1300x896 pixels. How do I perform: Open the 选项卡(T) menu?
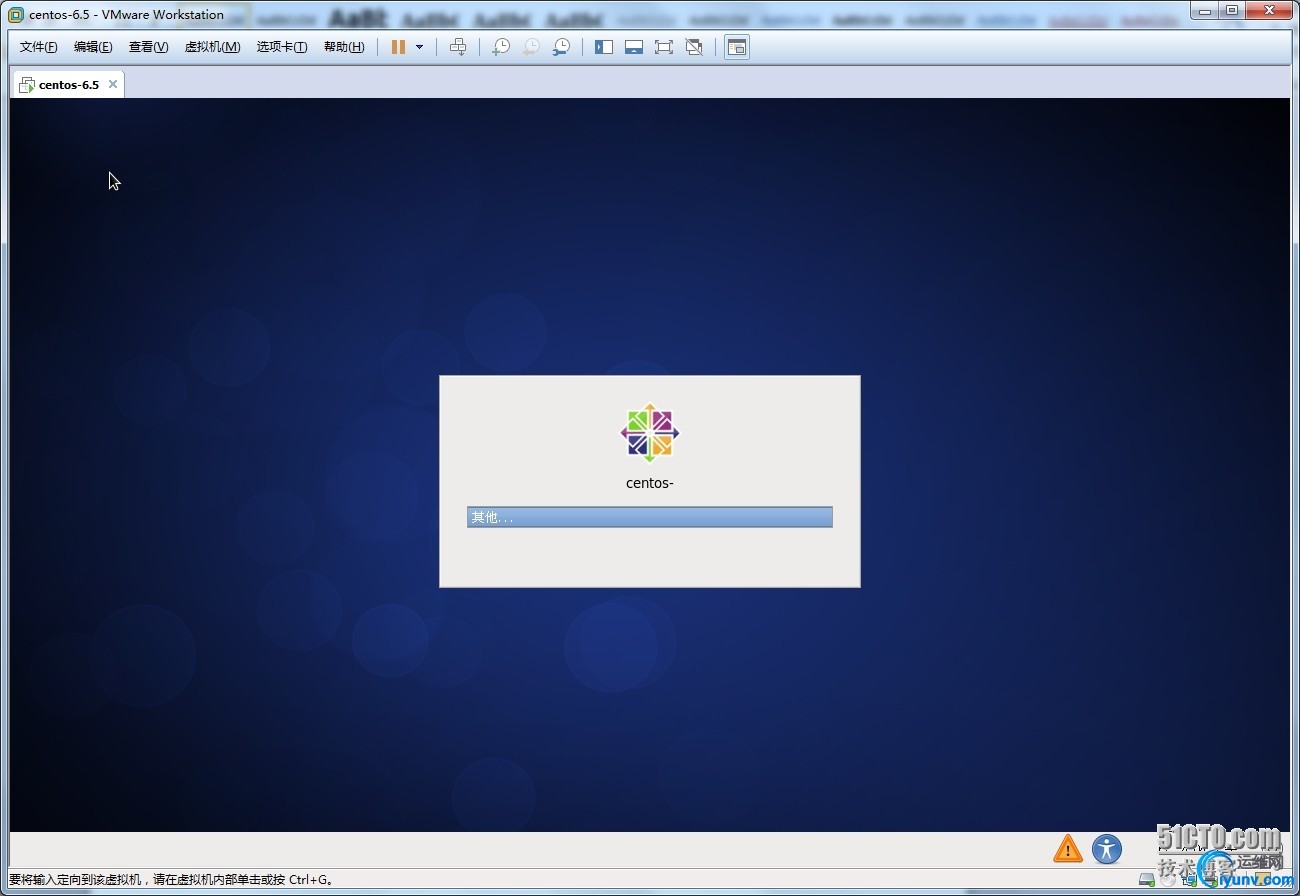click(282, 47)
